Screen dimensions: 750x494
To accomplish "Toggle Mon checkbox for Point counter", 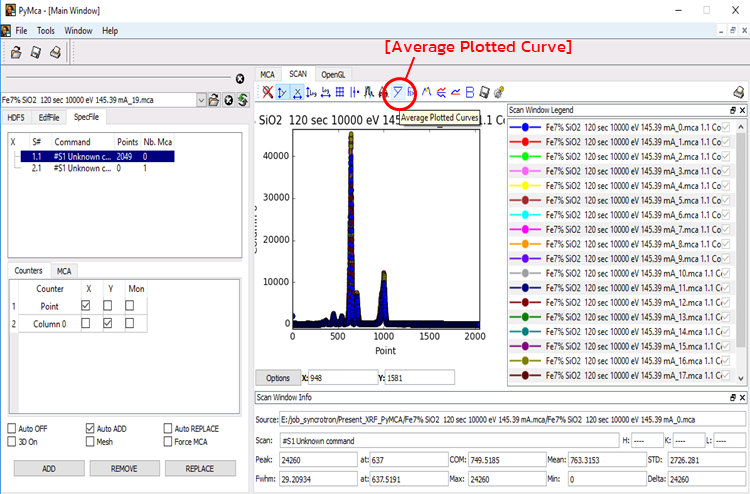I will pyautogui.click(x=130, y=305).
